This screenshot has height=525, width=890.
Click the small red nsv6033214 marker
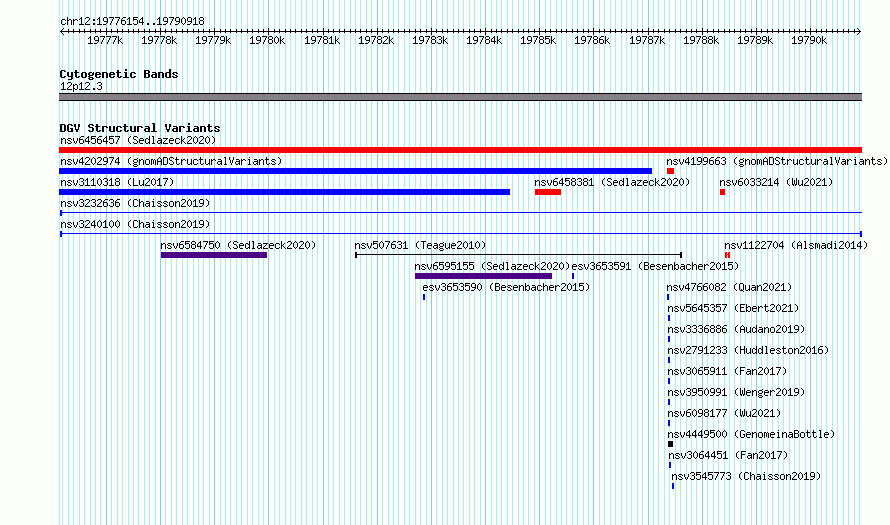[723, 192]
